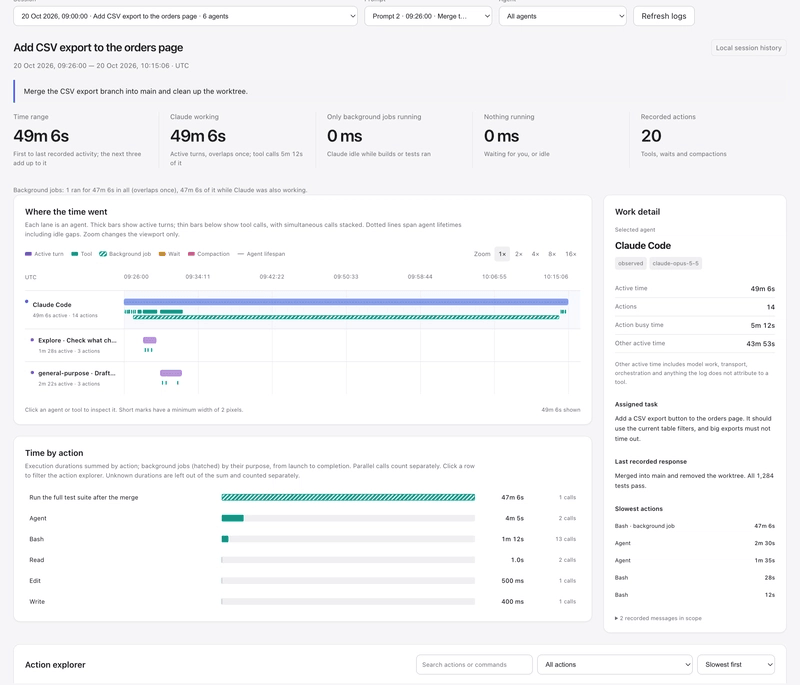Filter by the Write row in Time by action
The image size is (800, 685).
point(303,602)
